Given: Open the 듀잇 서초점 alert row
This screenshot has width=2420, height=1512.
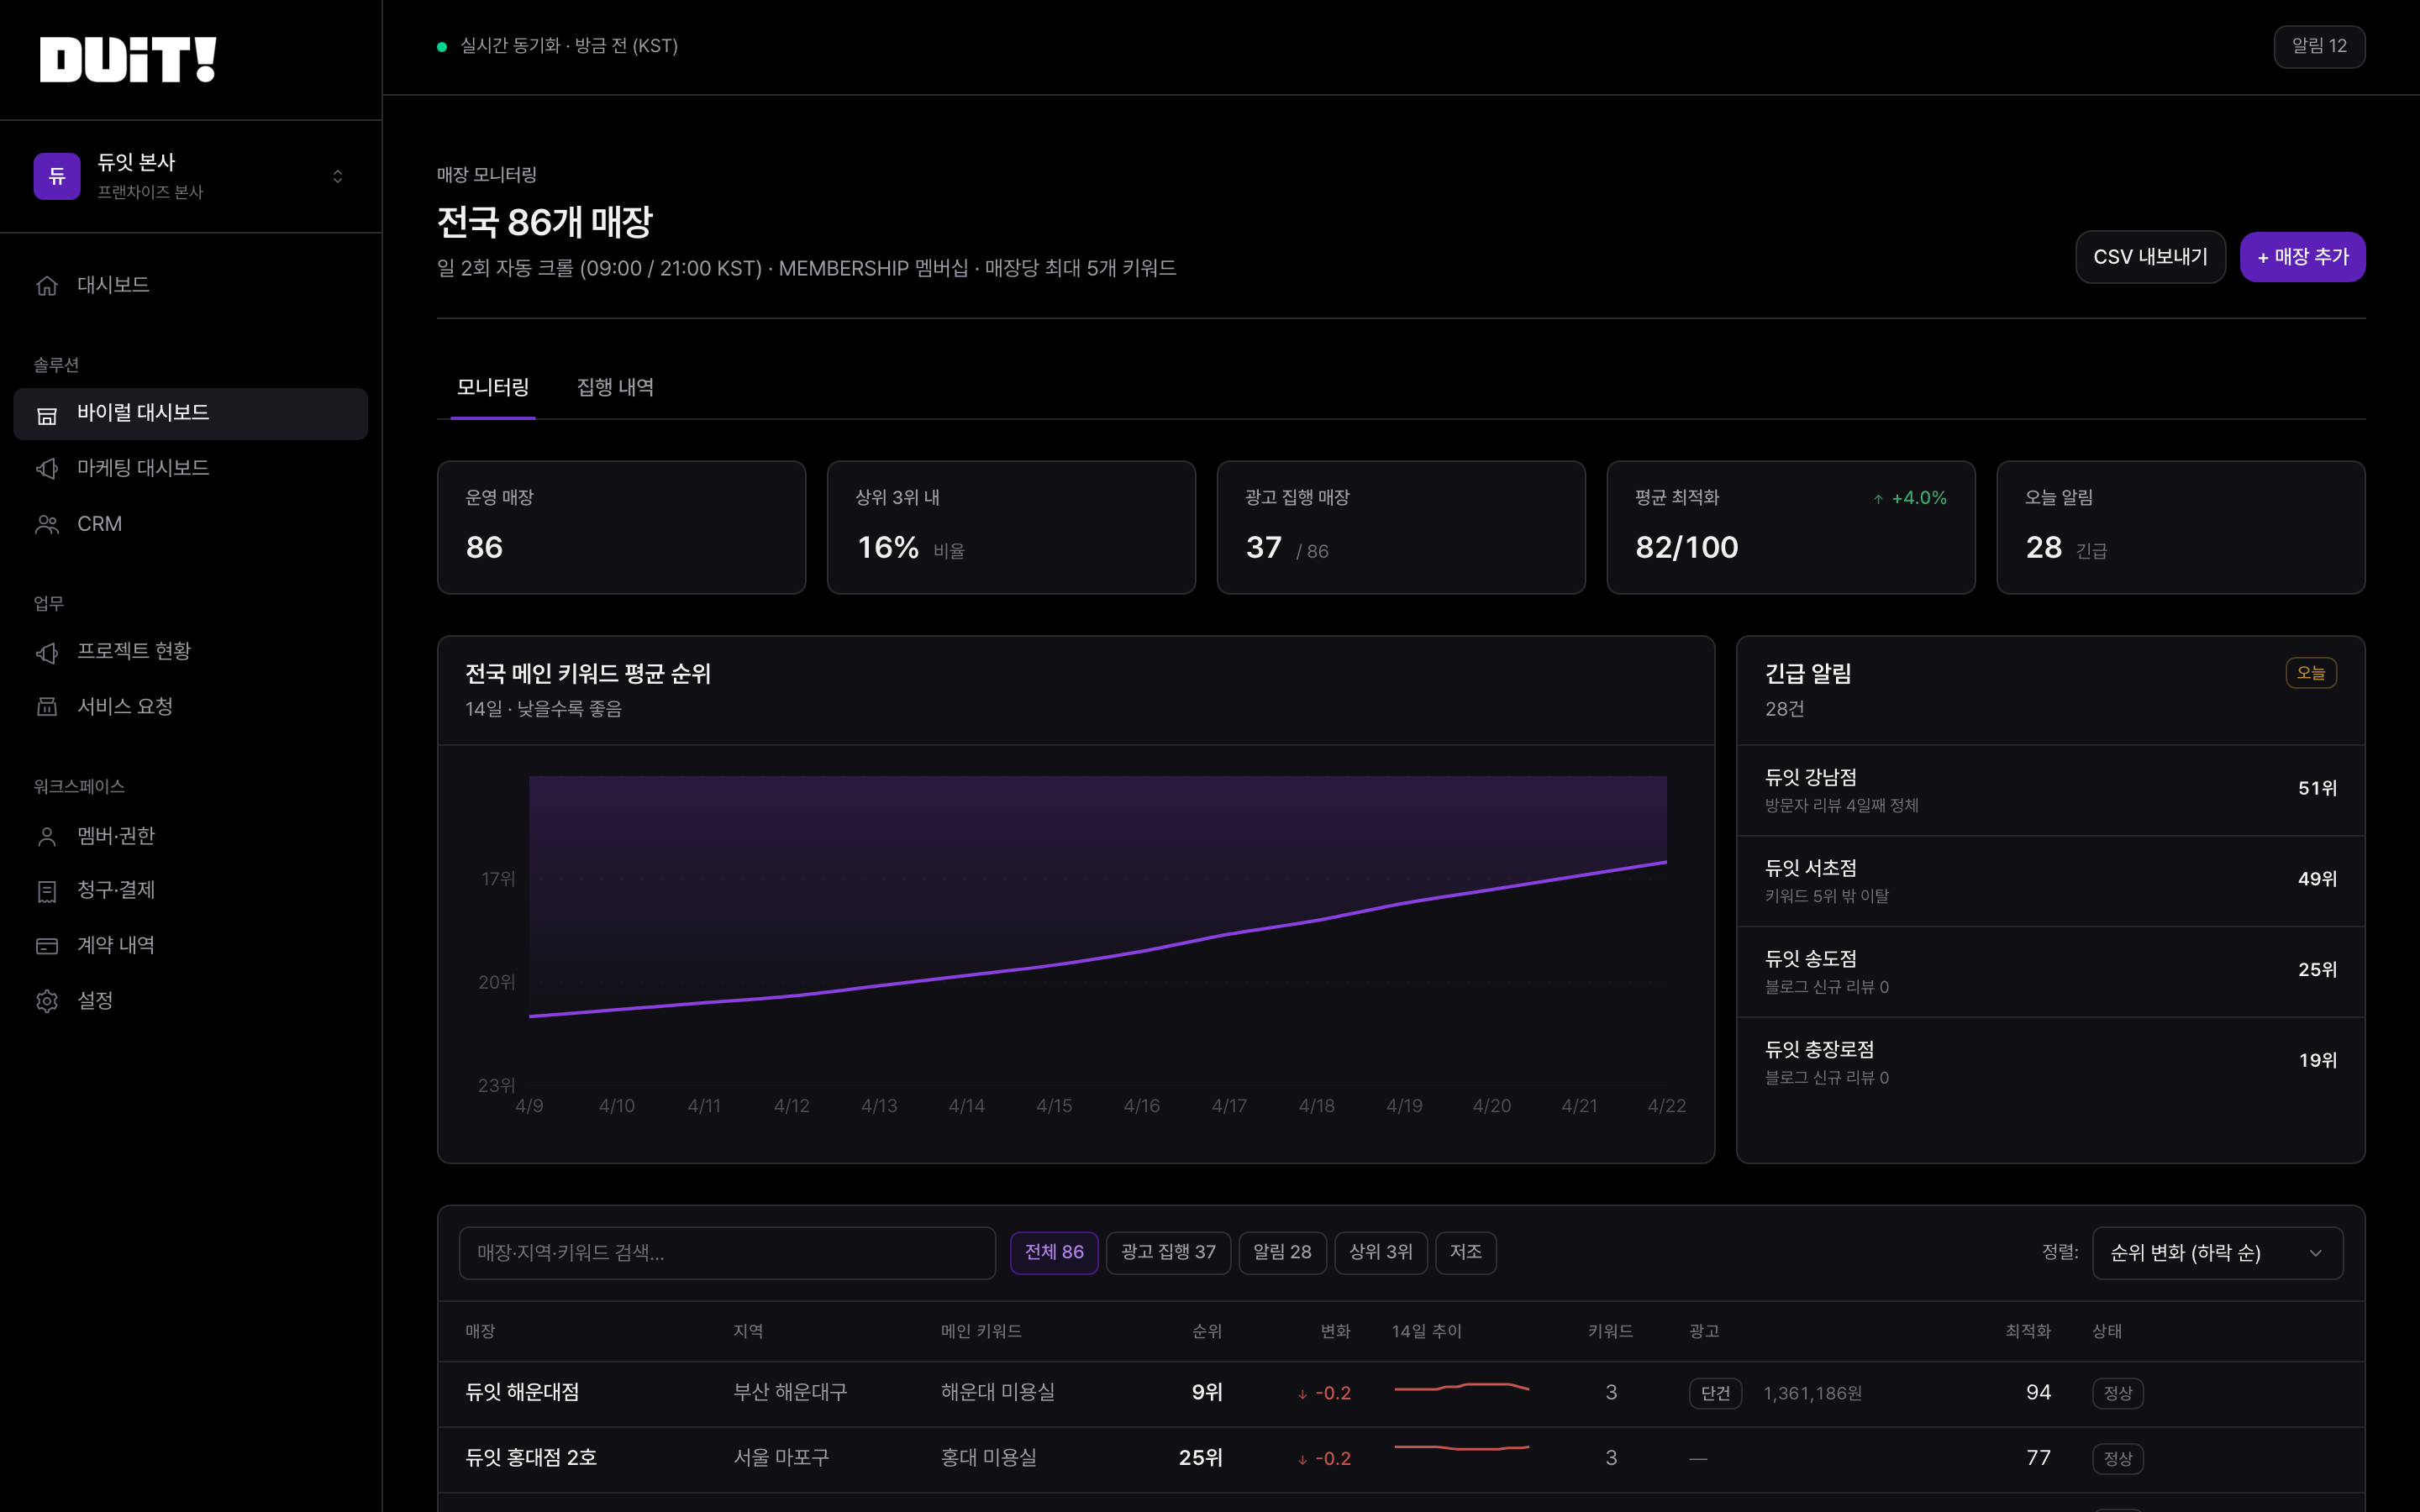Looking at the screenshot, I should point(2050,881).
